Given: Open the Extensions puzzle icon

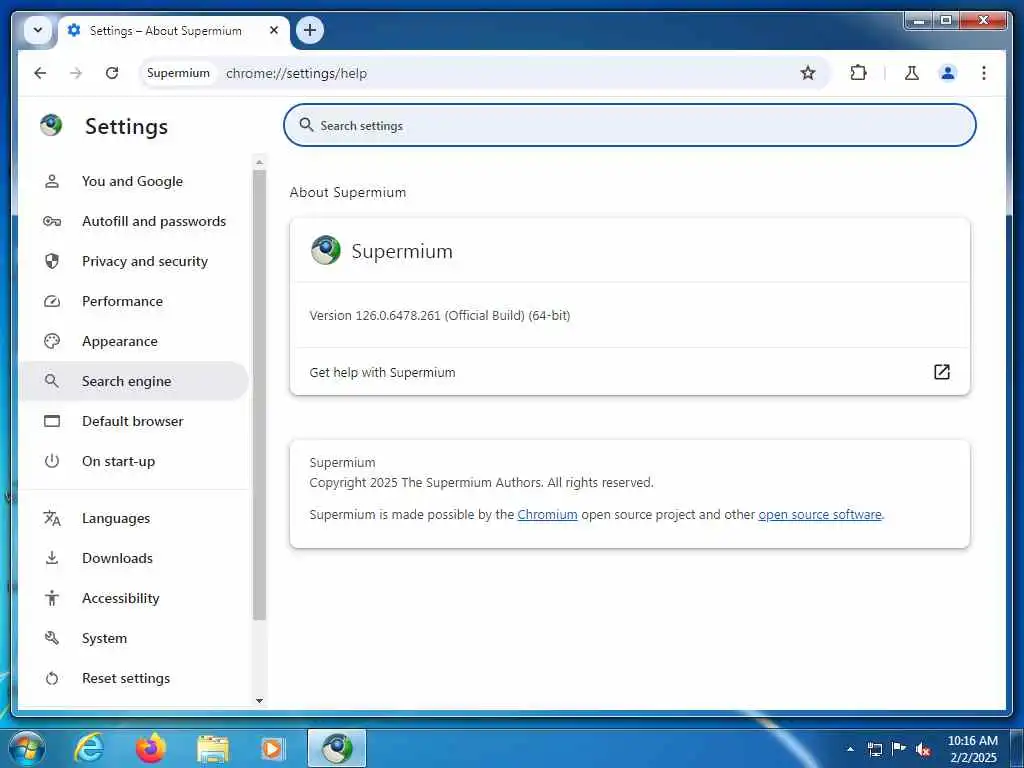Looking at the screenshot, I should click(858, 73).
